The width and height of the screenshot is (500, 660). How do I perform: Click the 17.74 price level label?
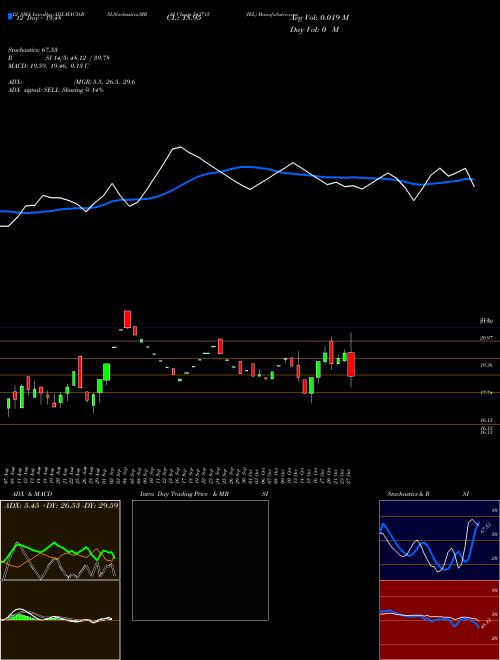point(487,393)
